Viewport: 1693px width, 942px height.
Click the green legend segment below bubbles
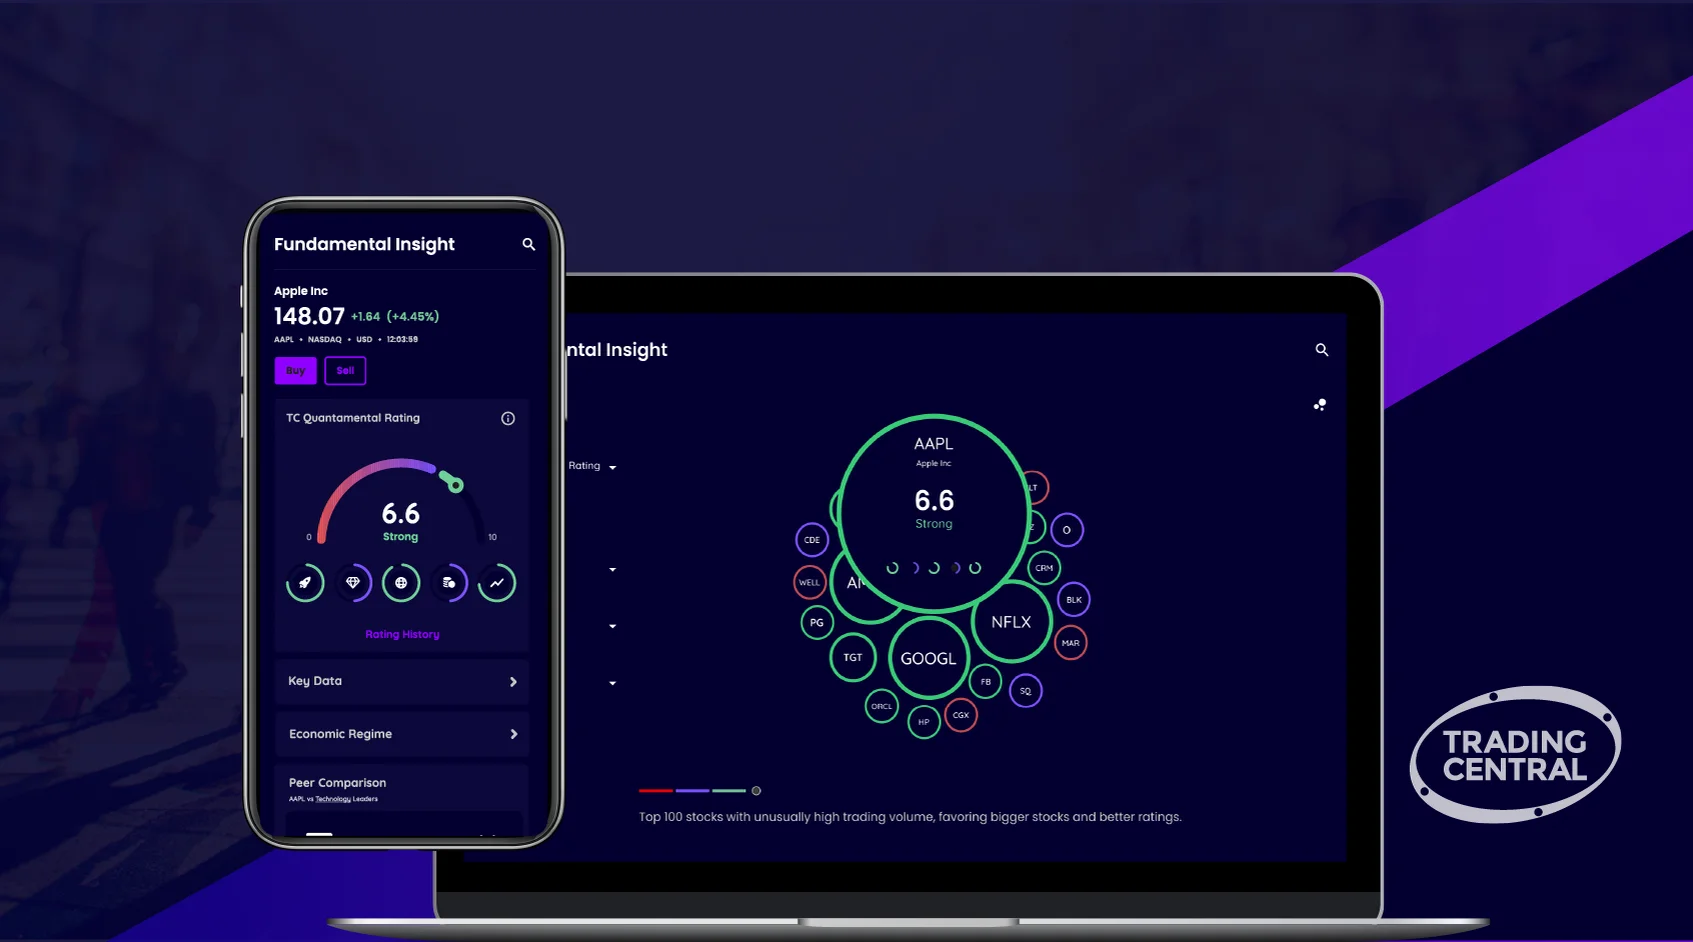tap(729, 791)
